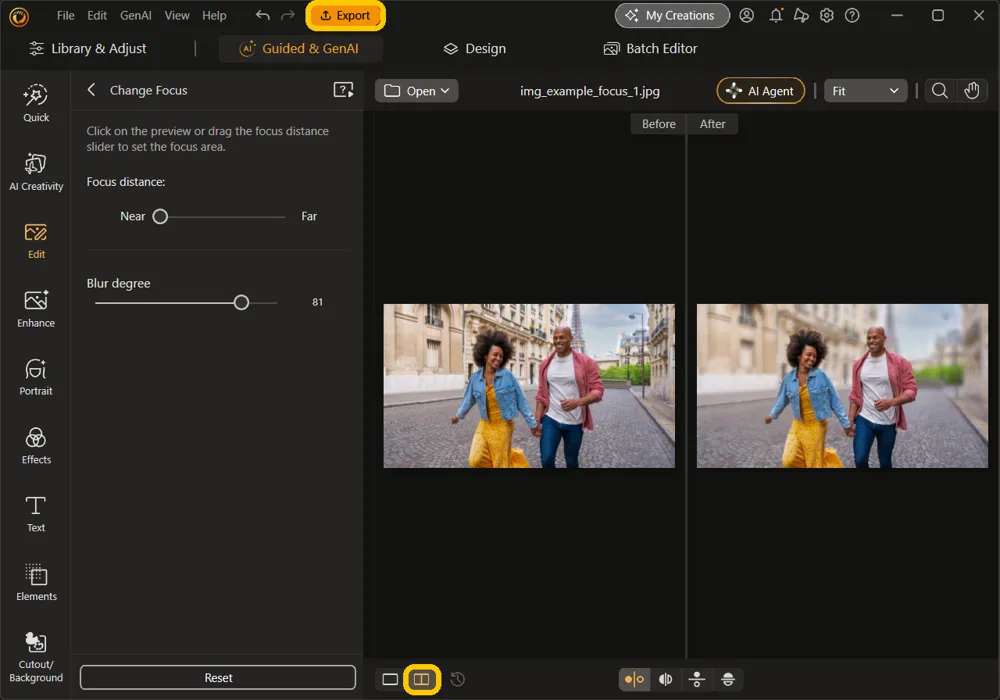Open the Portrait tools
Screen dimensions: 1000x700
pyautogui.click(x=36, y=377)
